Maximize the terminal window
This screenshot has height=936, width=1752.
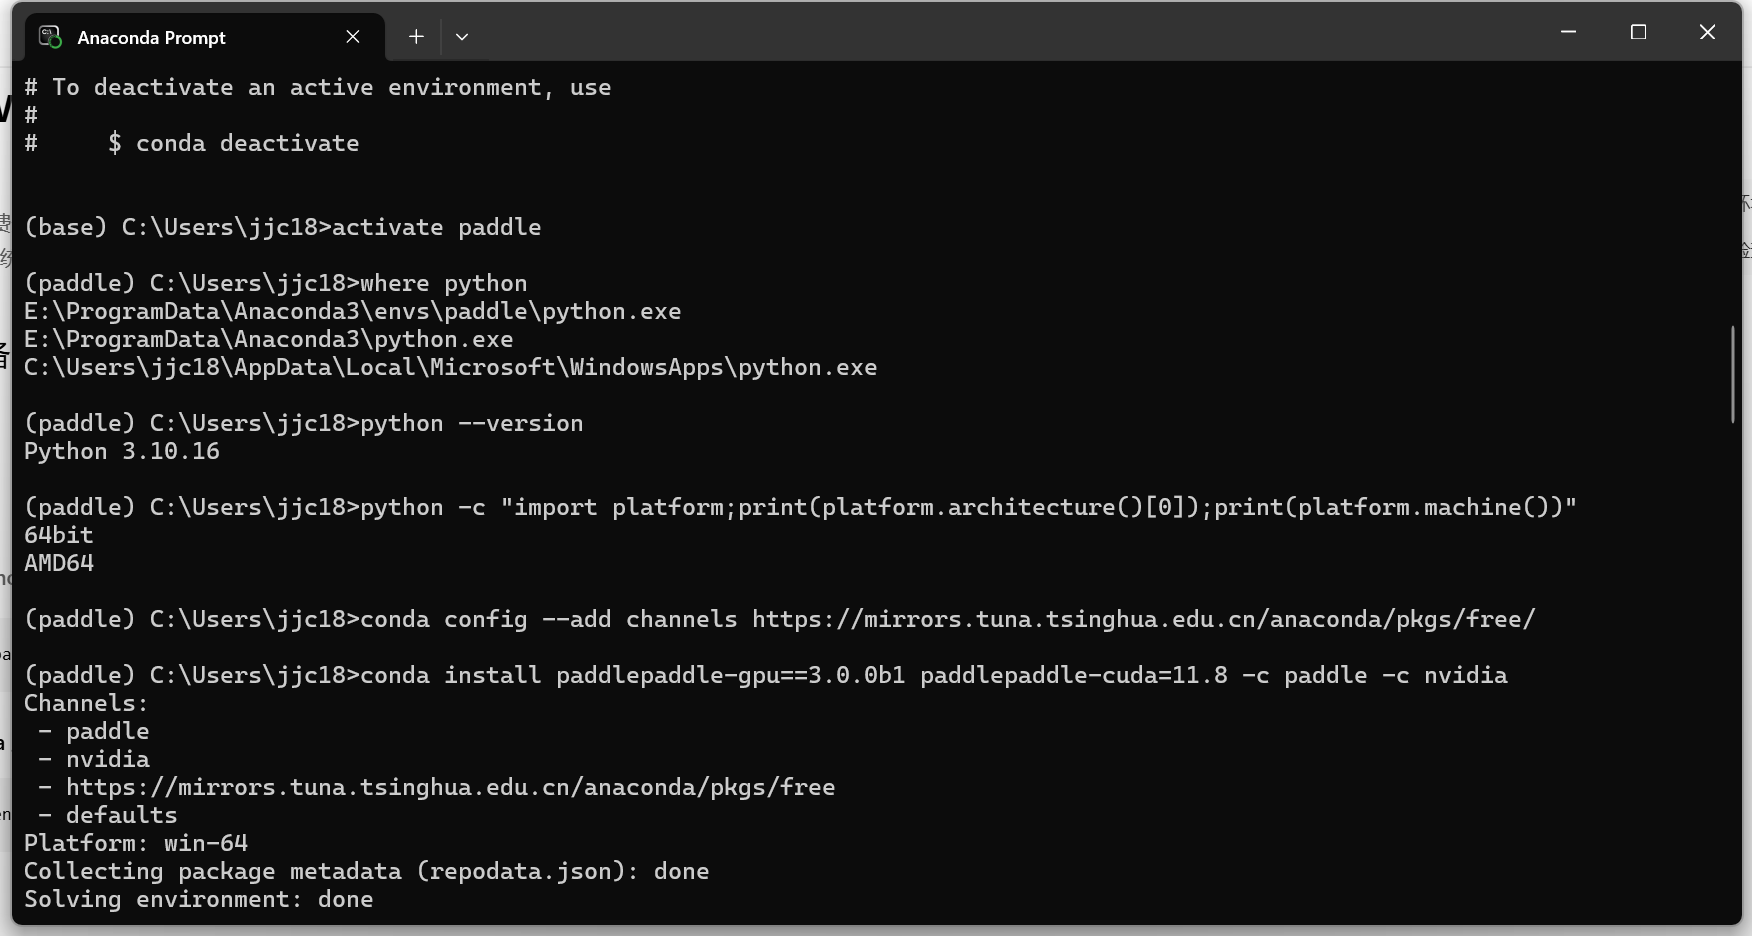pos(1638,32)
